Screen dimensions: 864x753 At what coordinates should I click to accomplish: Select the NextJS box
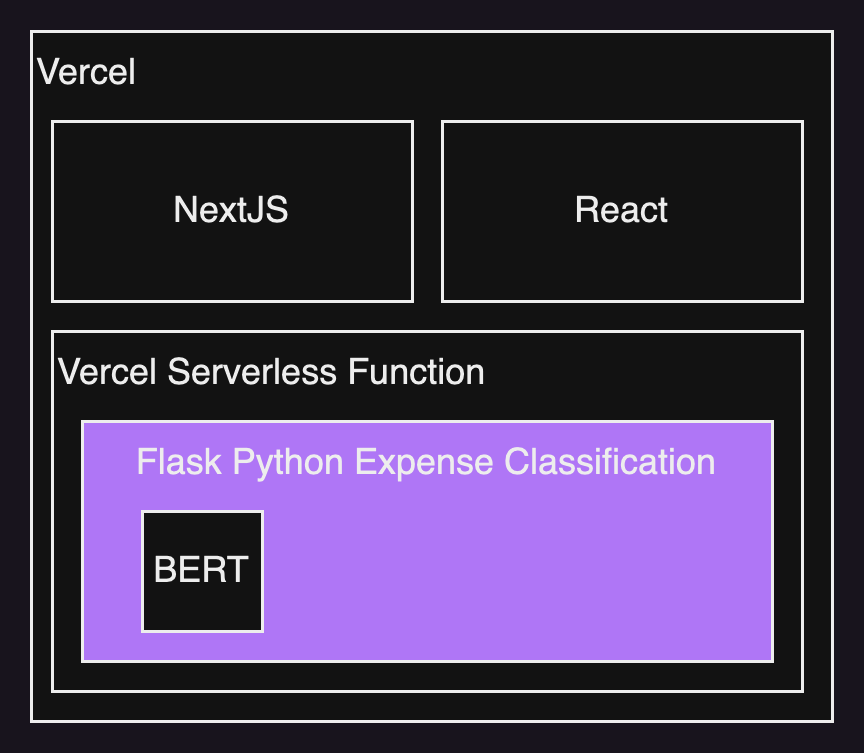coord(232,212)
